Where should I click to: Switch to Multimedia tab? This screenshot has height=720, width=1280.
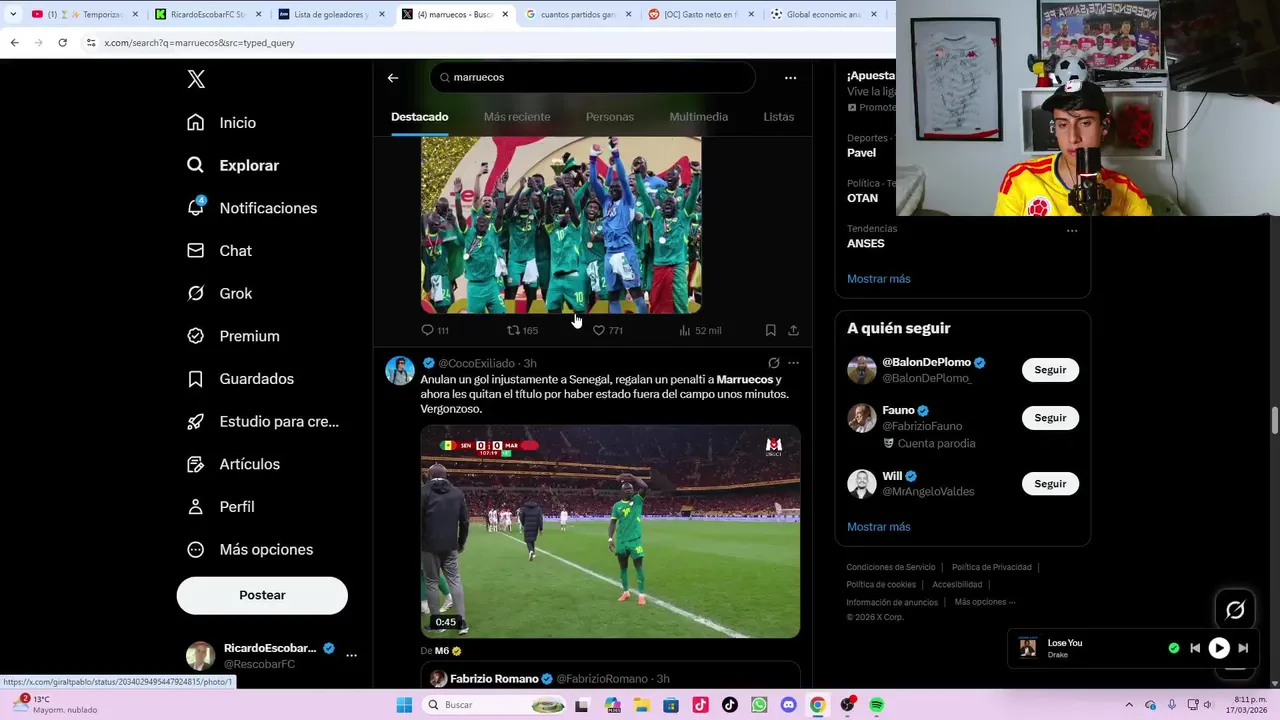[699, 117]
